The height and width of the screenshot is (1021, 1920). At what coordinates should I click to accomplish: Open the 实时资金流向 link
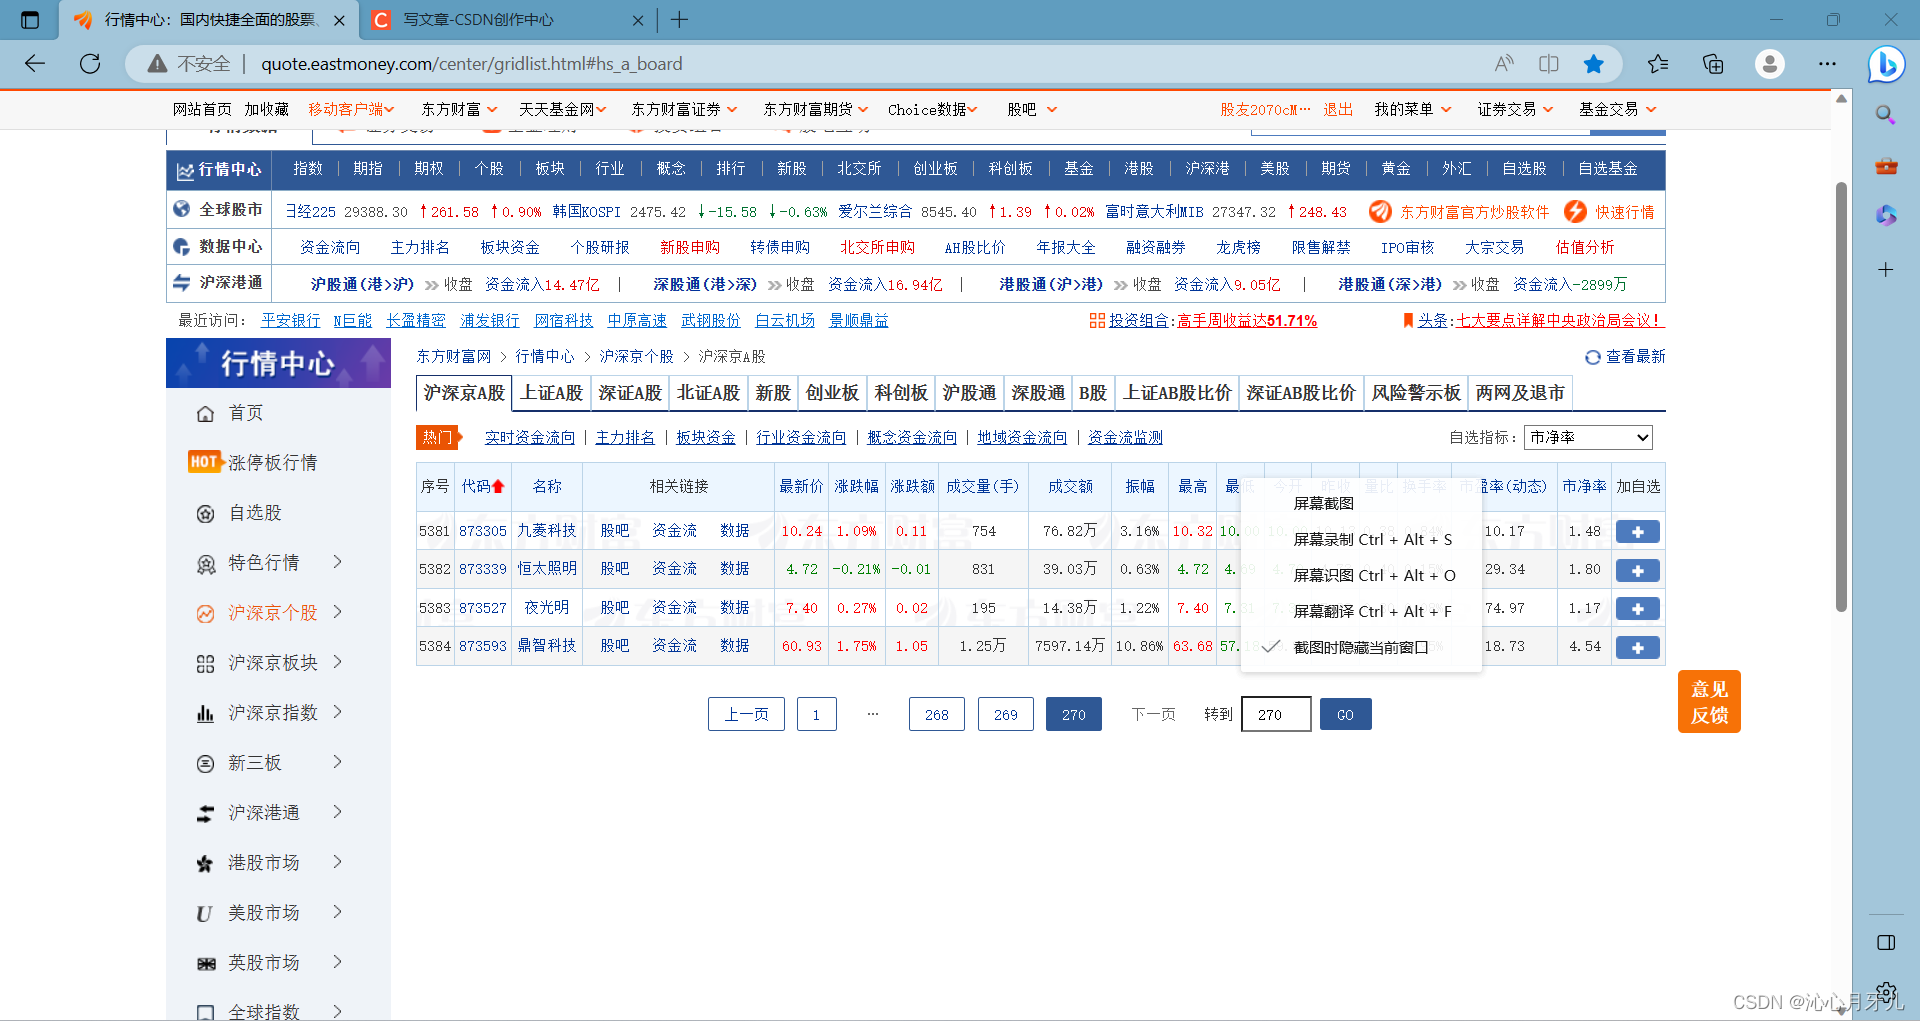pyautogui.click(x=530, y=437)
